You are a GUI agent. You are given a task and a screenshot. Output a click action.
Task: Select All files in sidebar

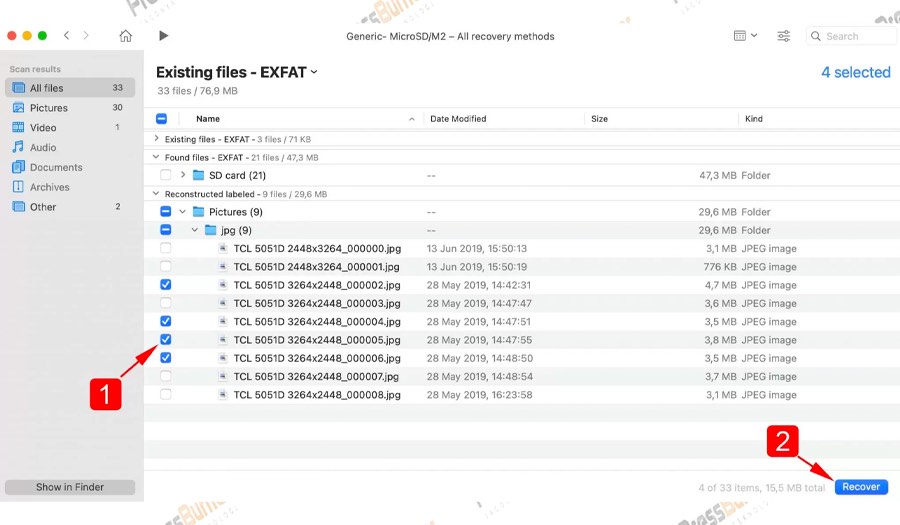(49, 88)
